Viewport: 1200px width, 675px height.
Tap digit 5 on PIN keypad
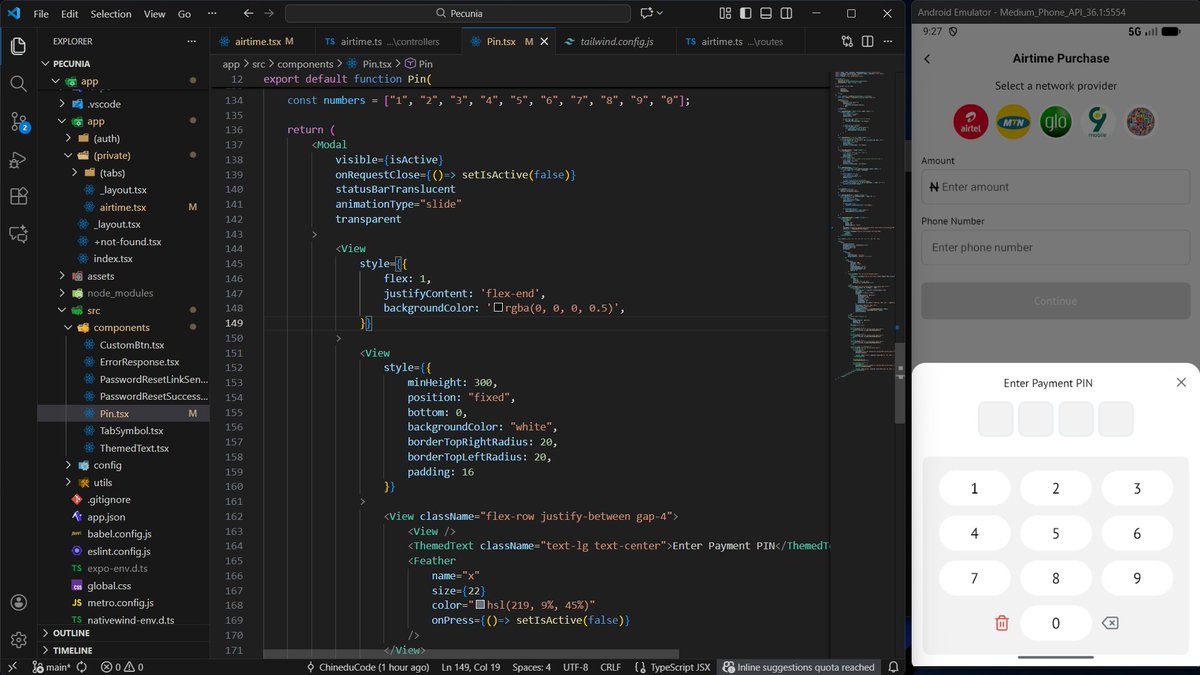(1056, 534)
